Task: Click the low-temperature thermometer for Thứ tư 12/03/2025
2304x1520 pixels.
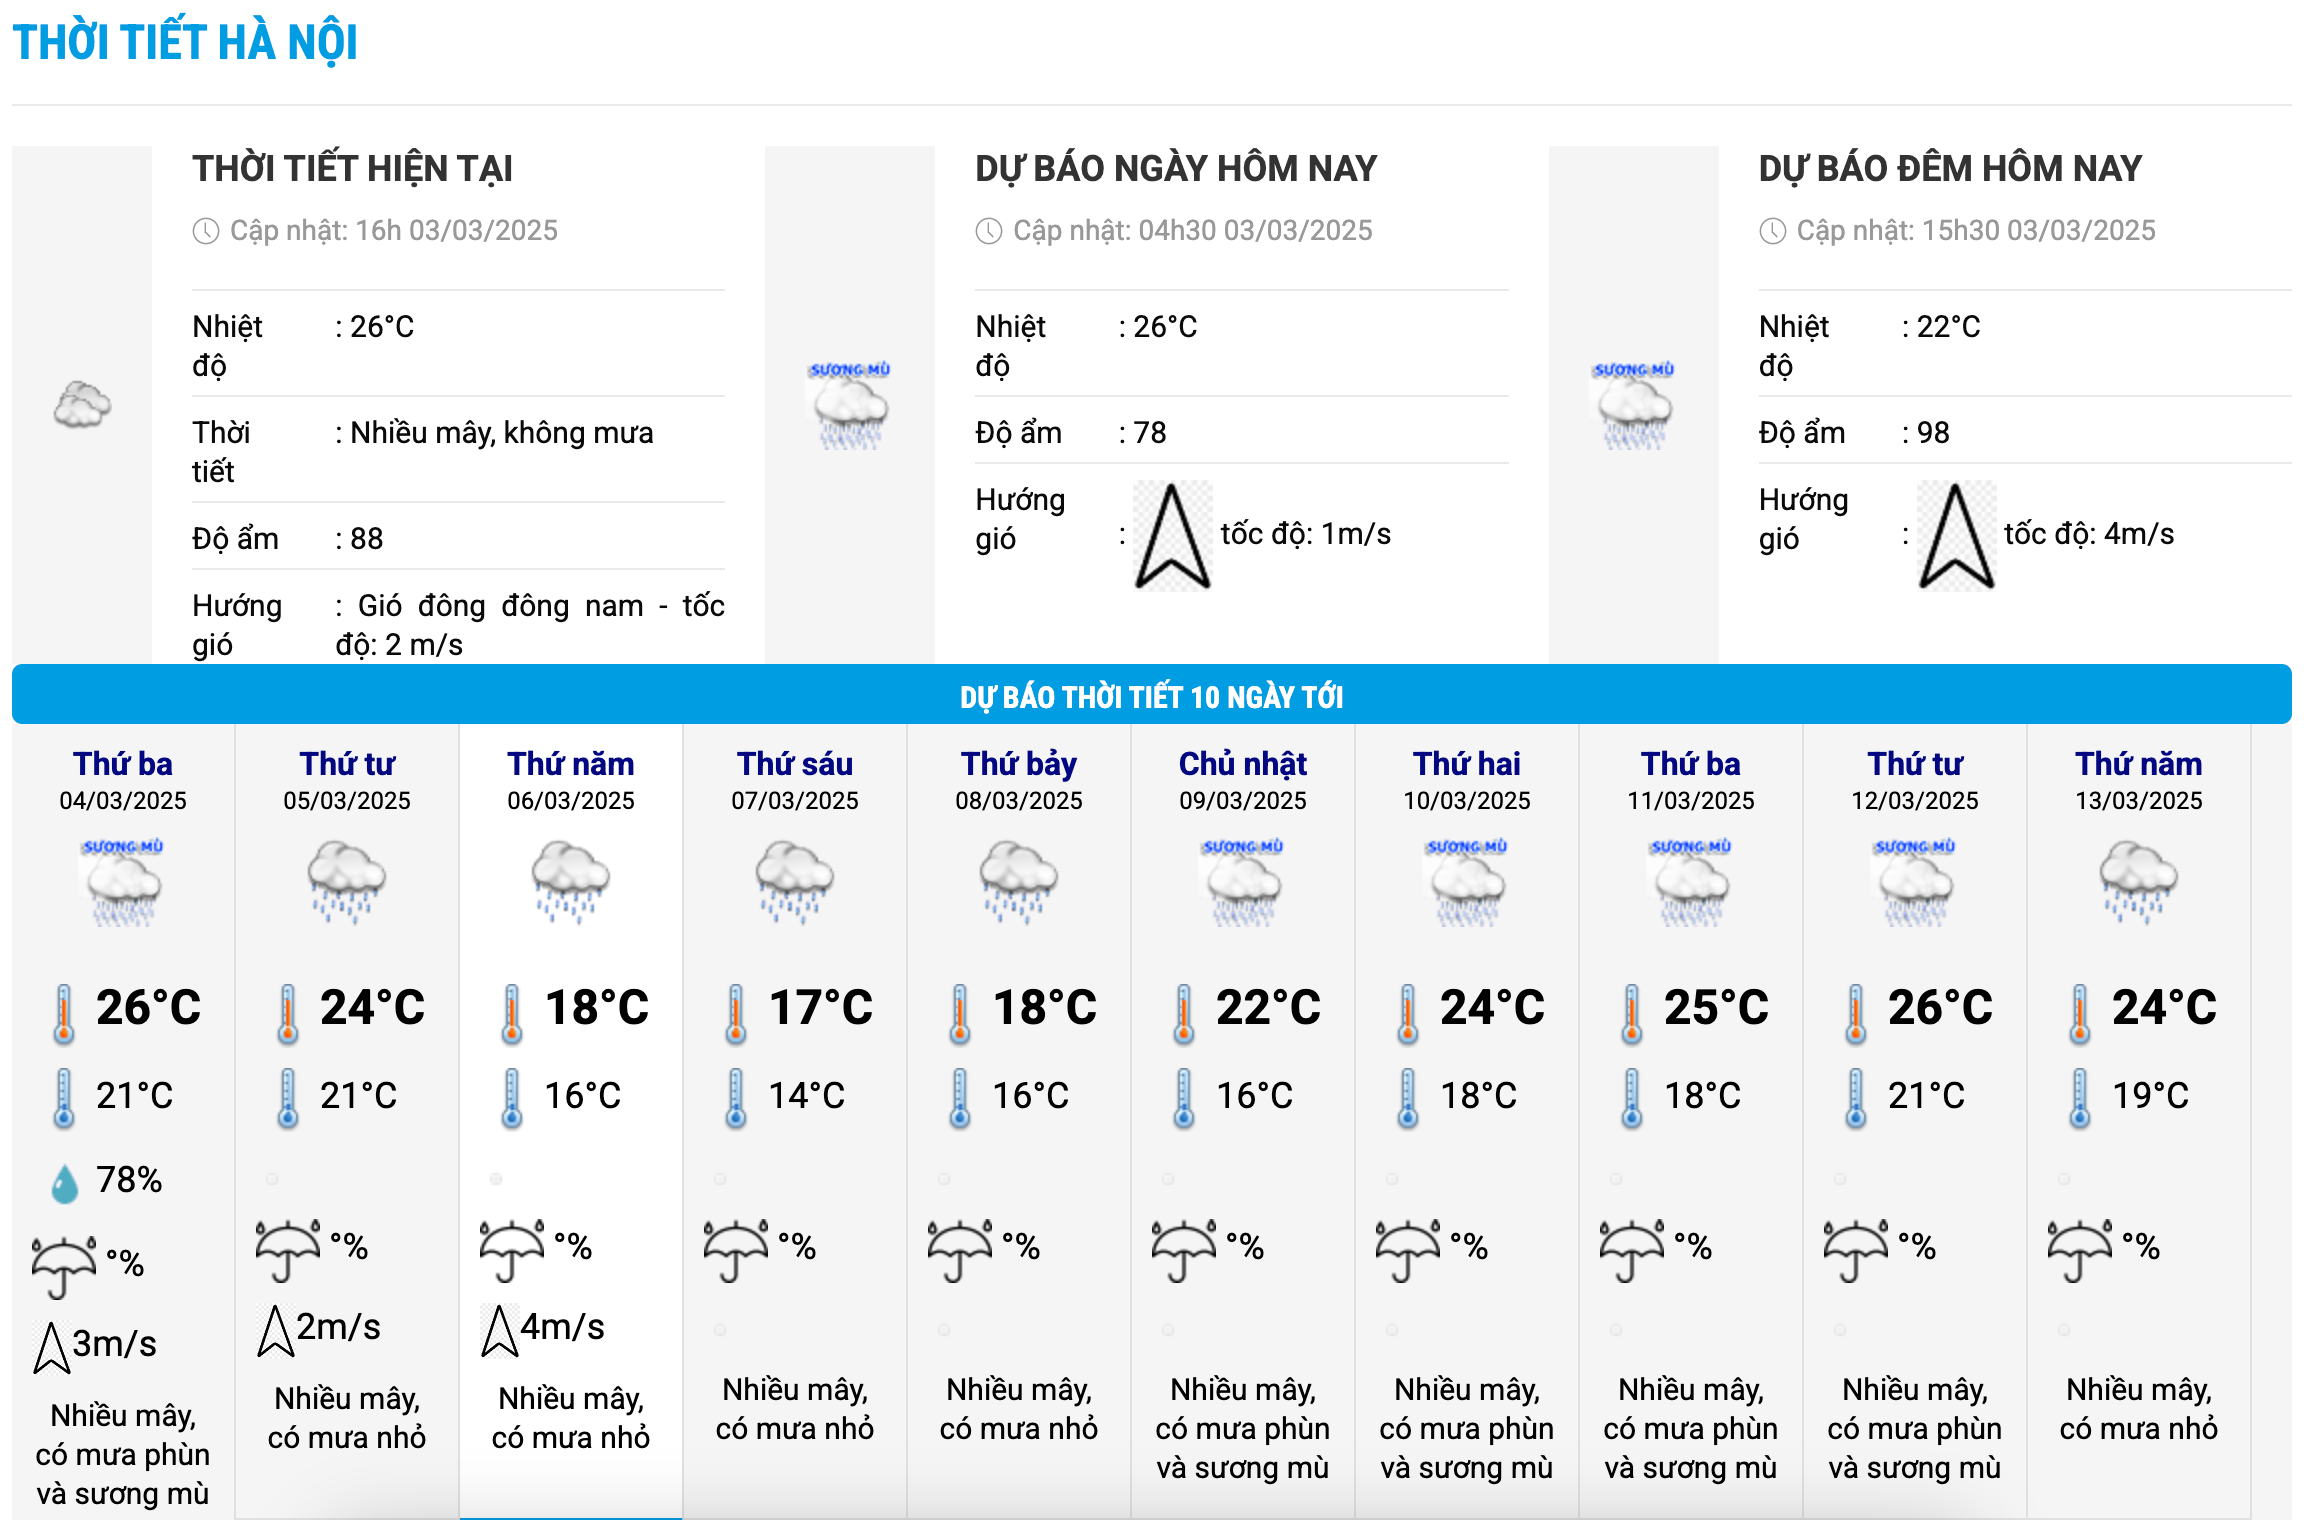Action: point(1856,1098)
